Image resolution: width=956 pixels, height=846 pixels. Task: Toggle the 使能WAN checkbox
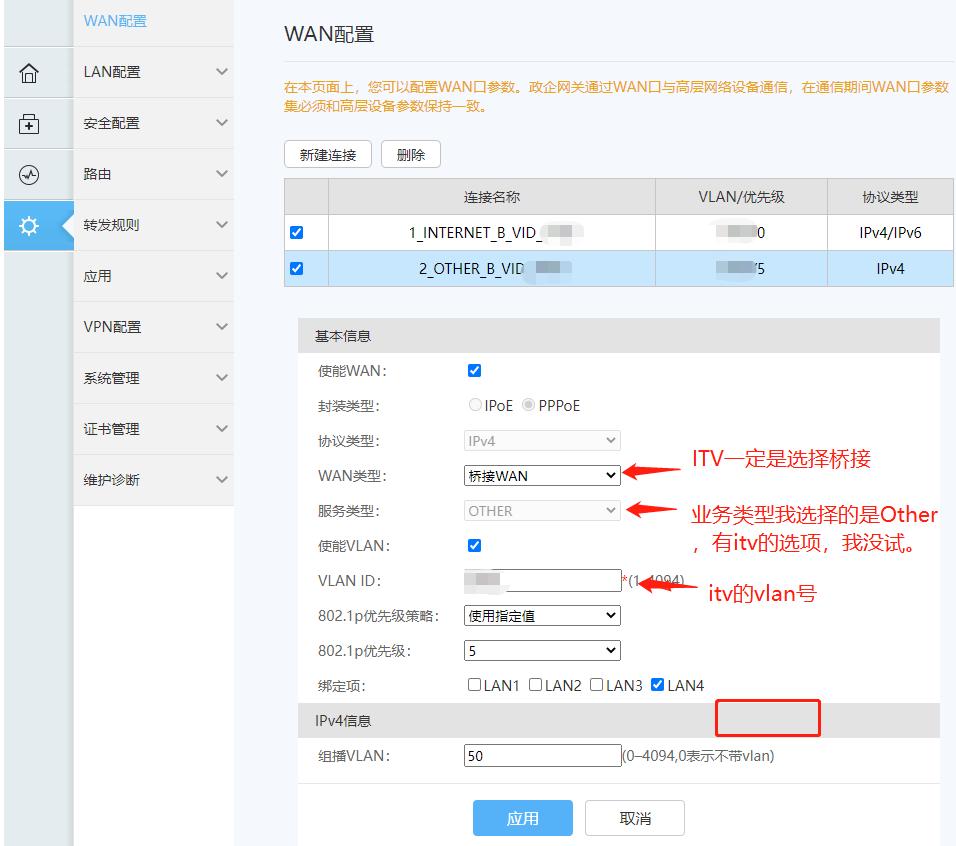tap(474, 370)
